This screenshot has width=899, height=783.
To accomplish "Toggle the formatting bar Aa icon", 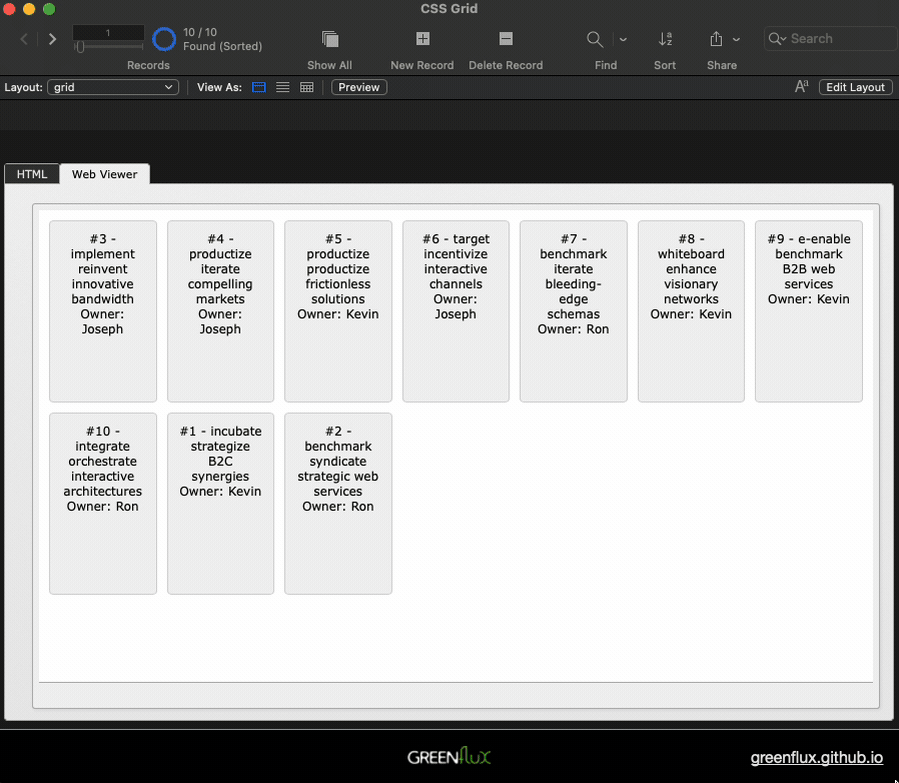I will click(x=801, y=87).
